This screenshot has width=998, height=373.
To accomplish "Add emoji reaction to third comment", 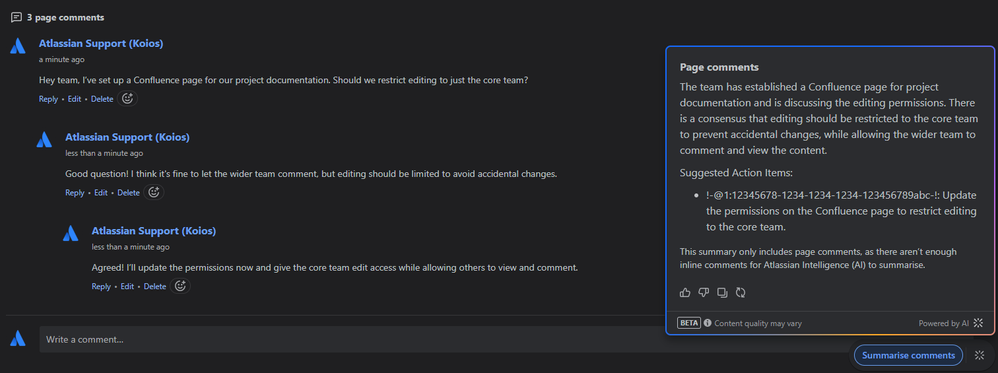I will [180, 286].
